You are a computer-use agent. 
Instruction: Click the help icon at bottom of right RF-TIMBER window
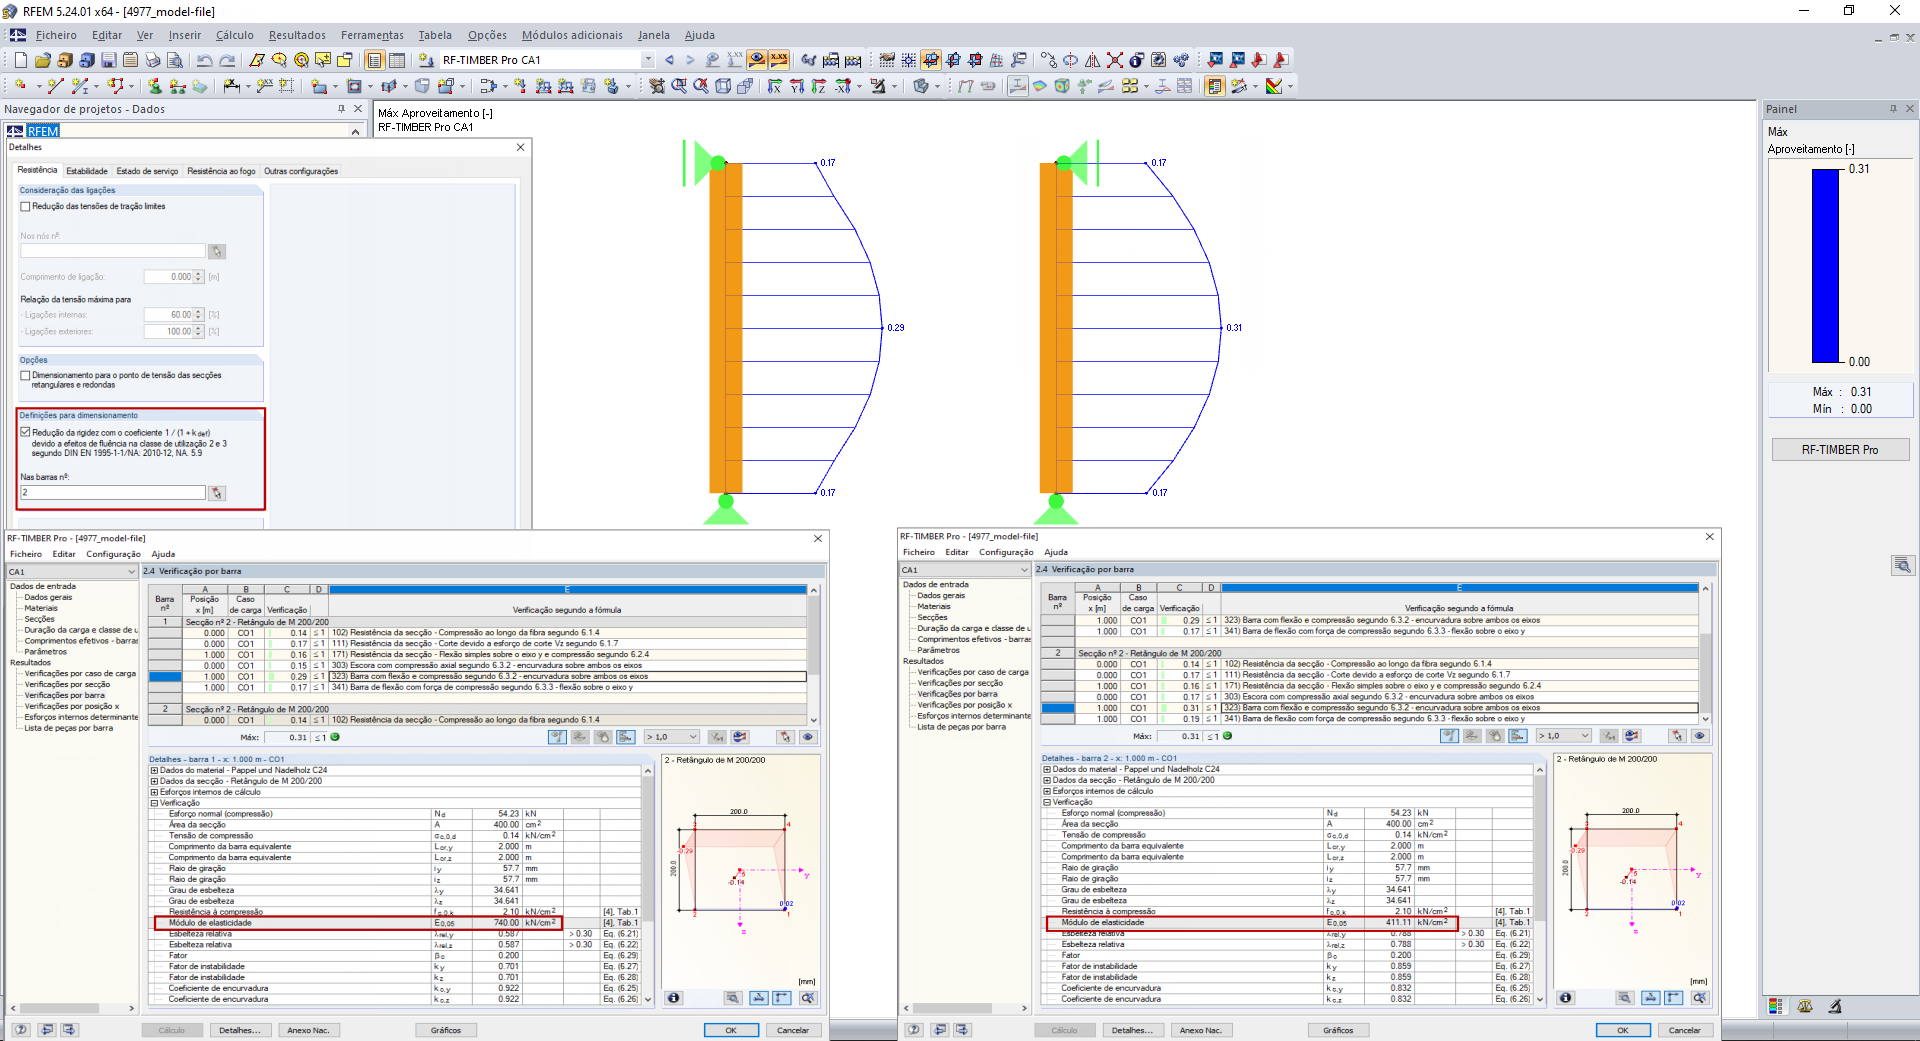[x=914, y=1029]
